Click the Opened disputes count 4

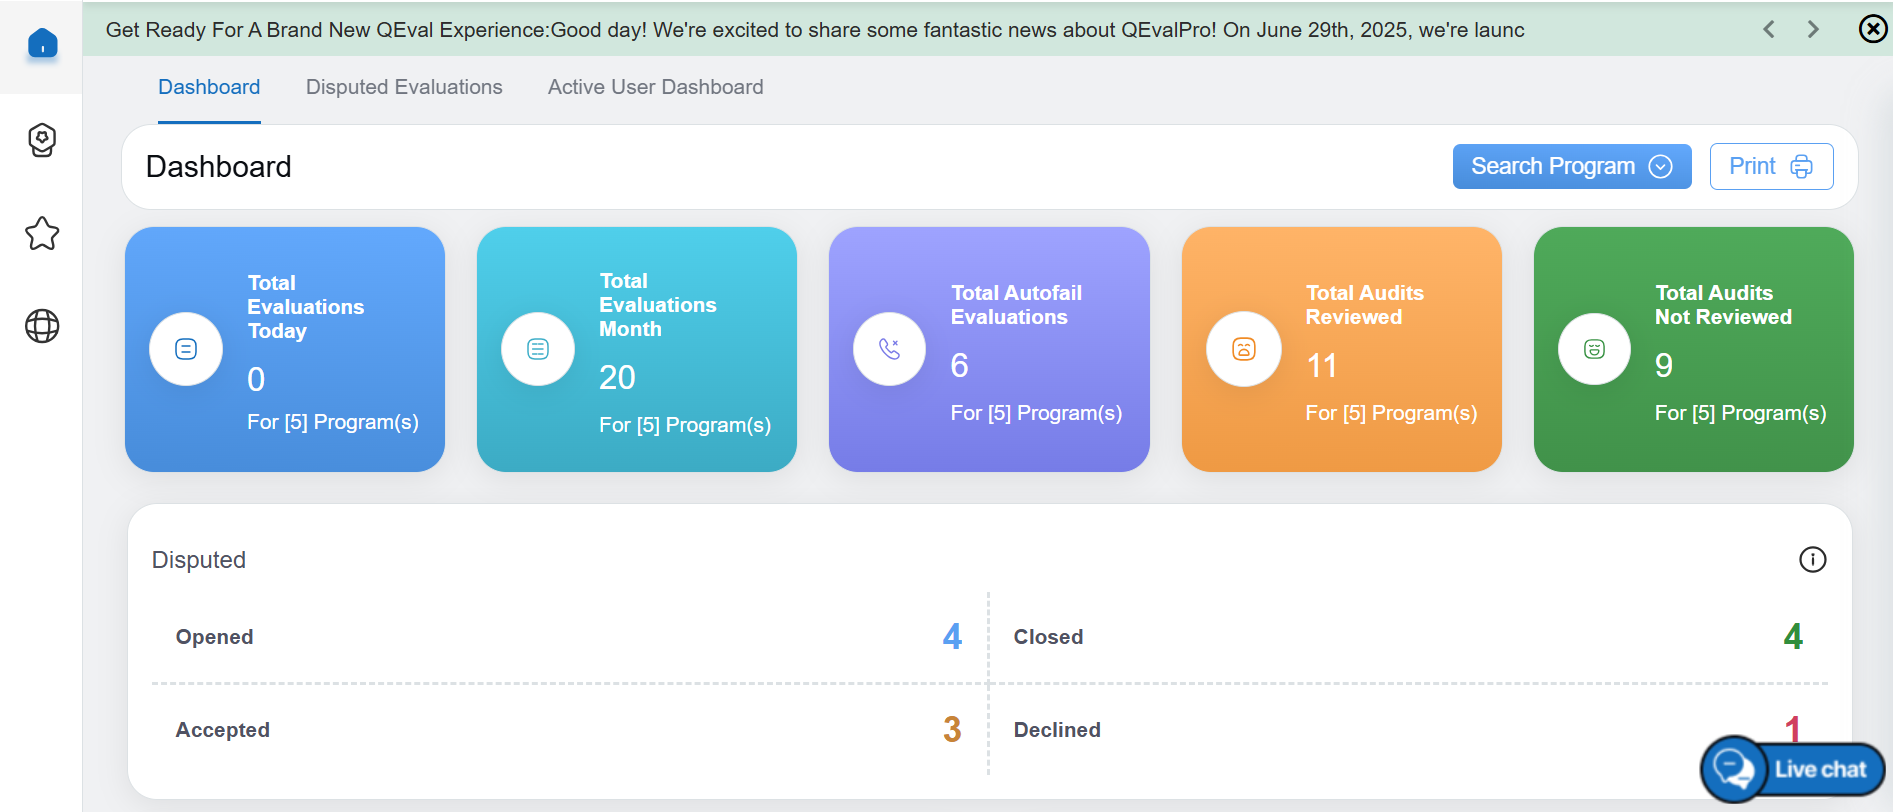tap(952, 637)
